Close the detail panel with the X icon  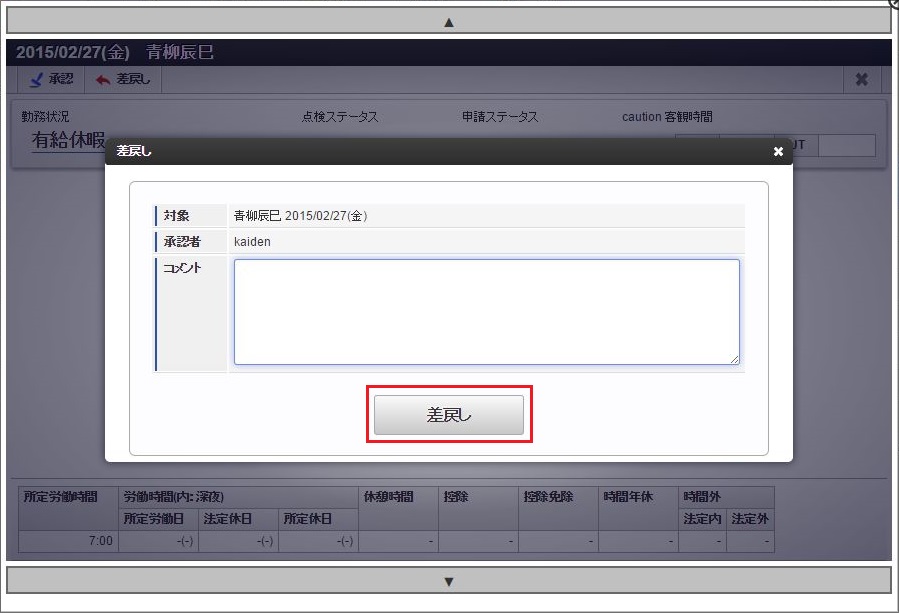click(x=861, y=79)
